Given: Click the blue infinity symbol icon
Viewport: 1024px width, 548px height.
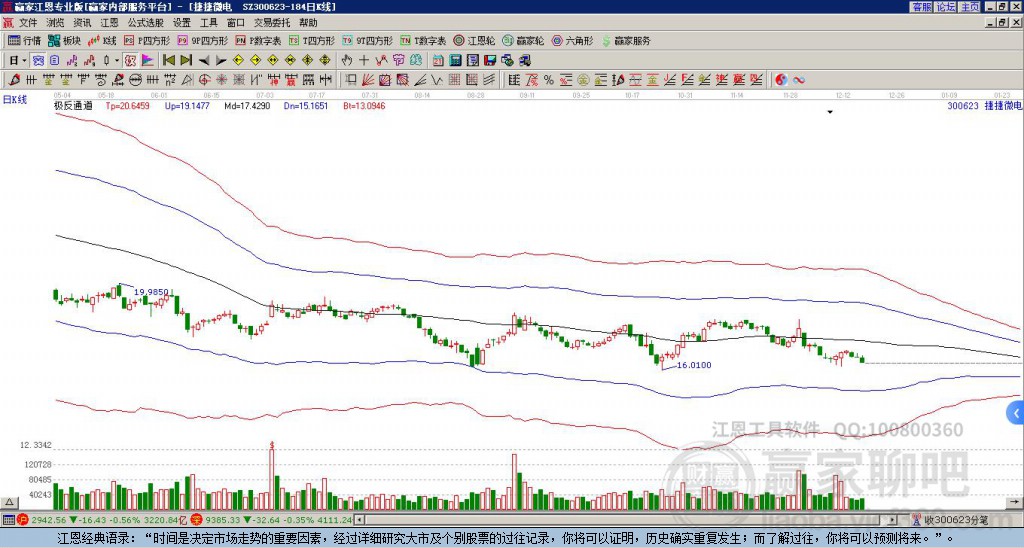Looking at the screenshot, I should [798, 80].
